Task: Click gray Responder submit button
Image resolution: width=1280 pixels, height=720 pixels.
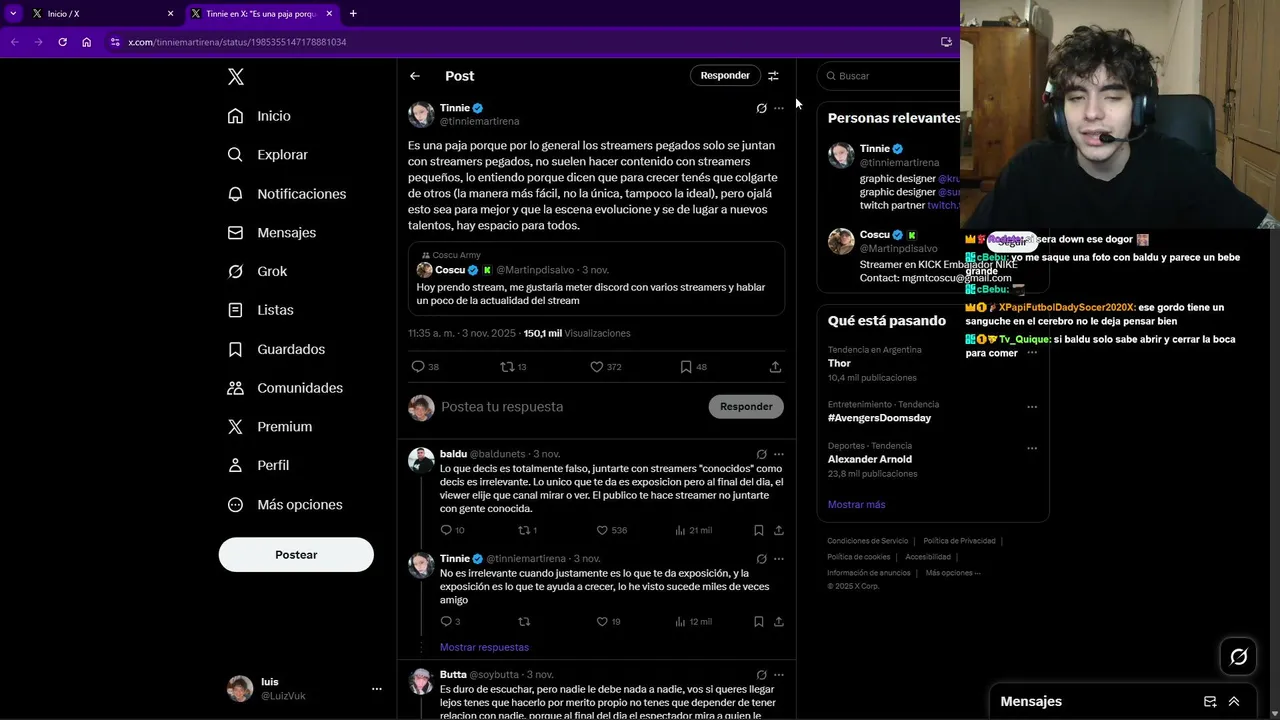Action: point(746,407)
